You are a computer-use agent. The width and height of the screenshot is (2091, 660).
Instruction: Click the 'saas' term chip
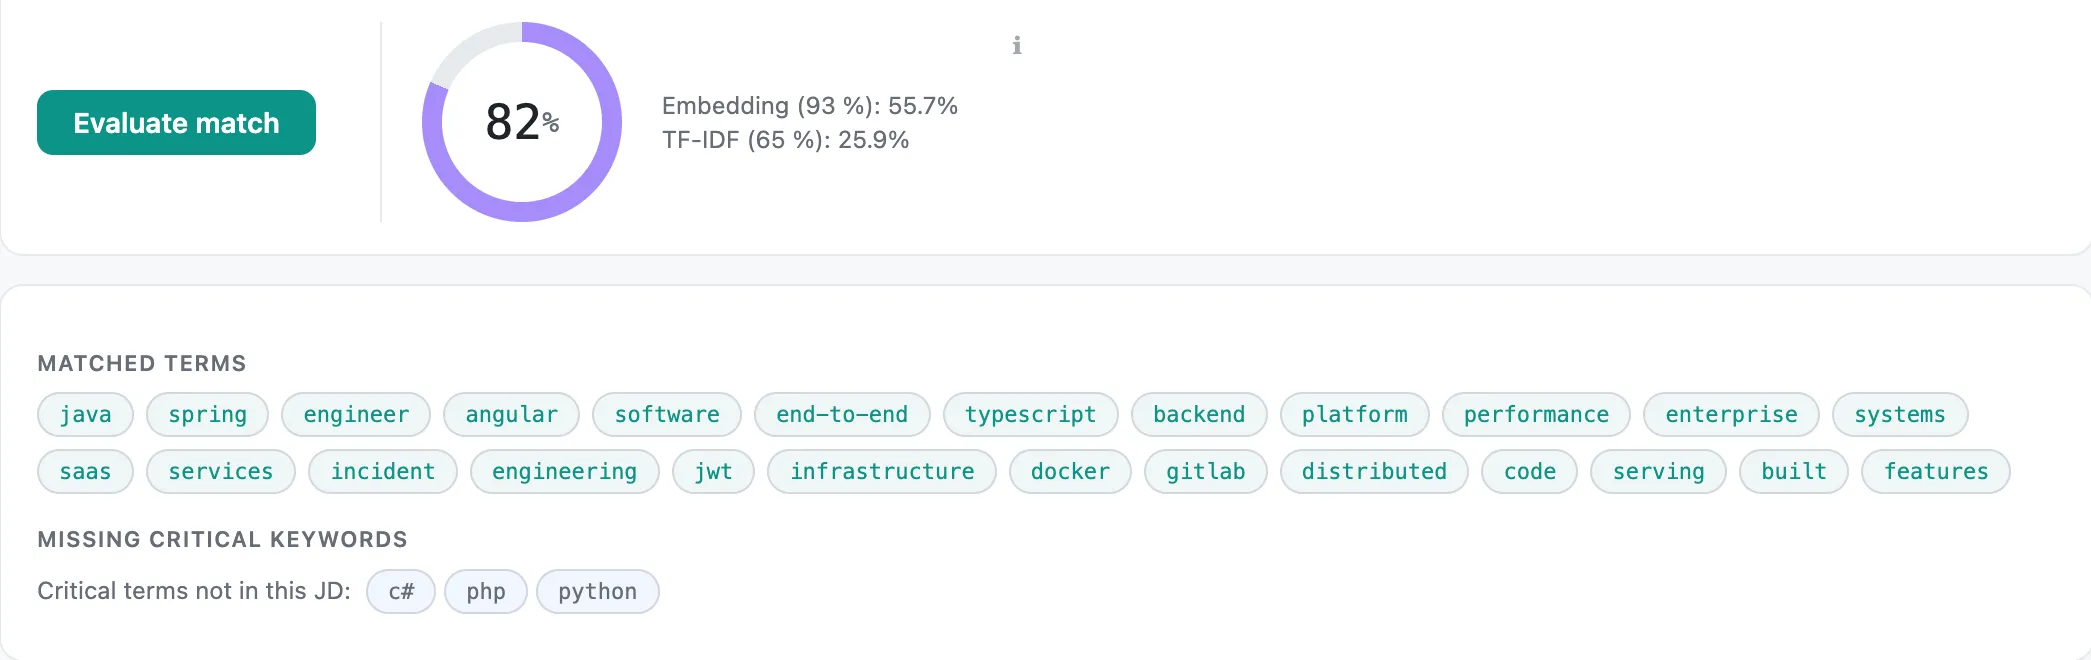85,471
